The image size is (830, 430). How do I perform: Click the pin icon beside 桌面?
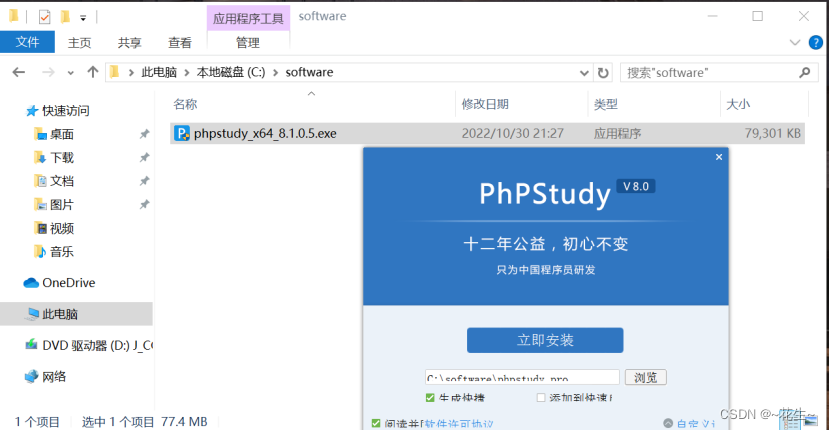(144, 135)
